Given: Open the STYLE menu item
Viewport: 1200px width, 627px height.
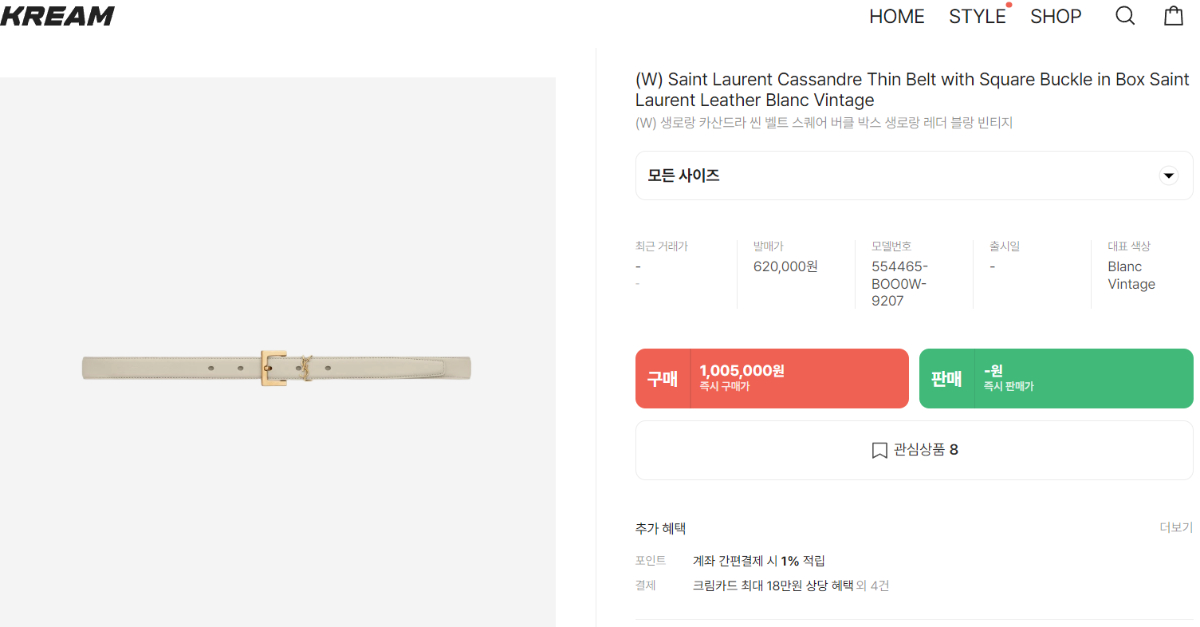Looking at the screenshot, I should pyautogui.click(x=977, y=17).
